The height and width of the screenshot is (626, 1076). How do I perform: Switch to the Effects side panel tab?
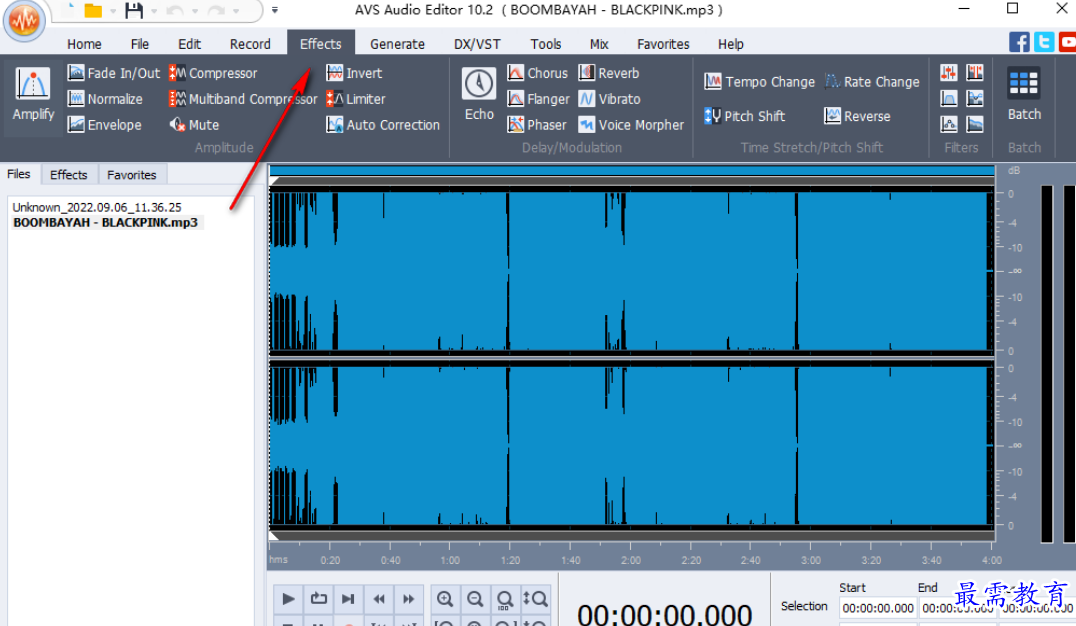point(69,174)
